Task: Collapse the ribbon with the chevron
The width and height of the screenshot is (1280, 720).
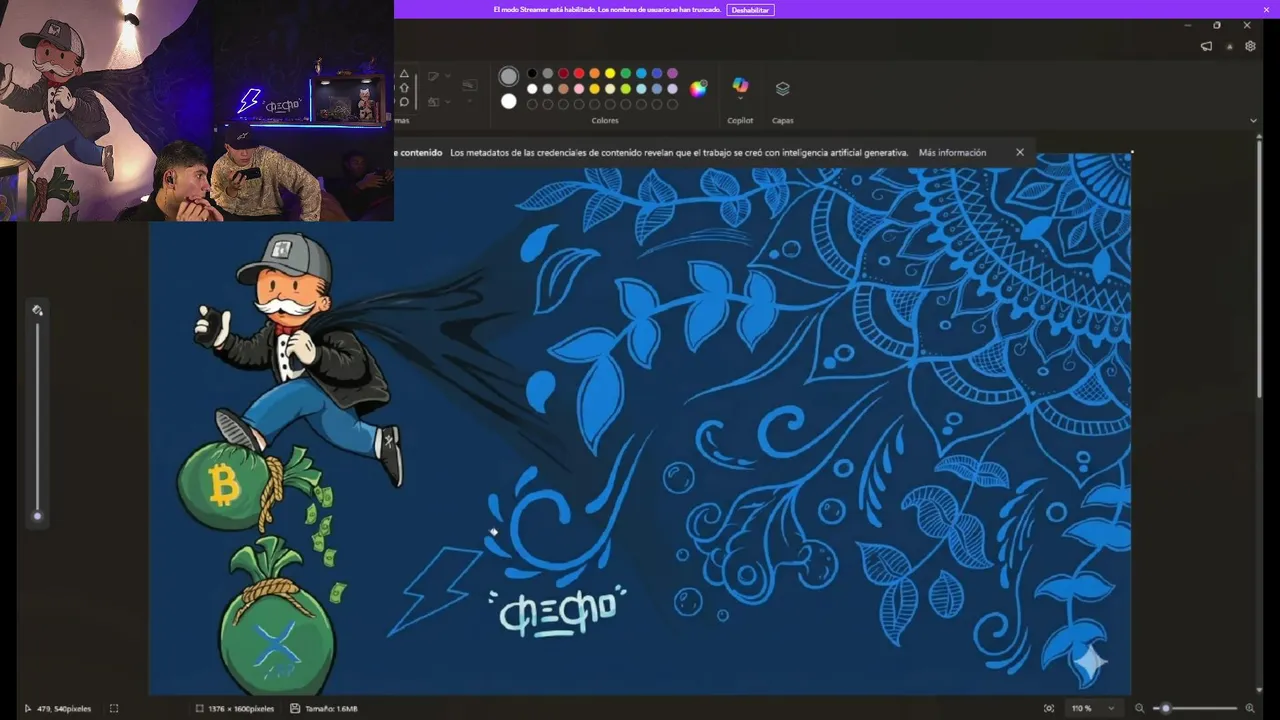Action: coord(1253,120)
